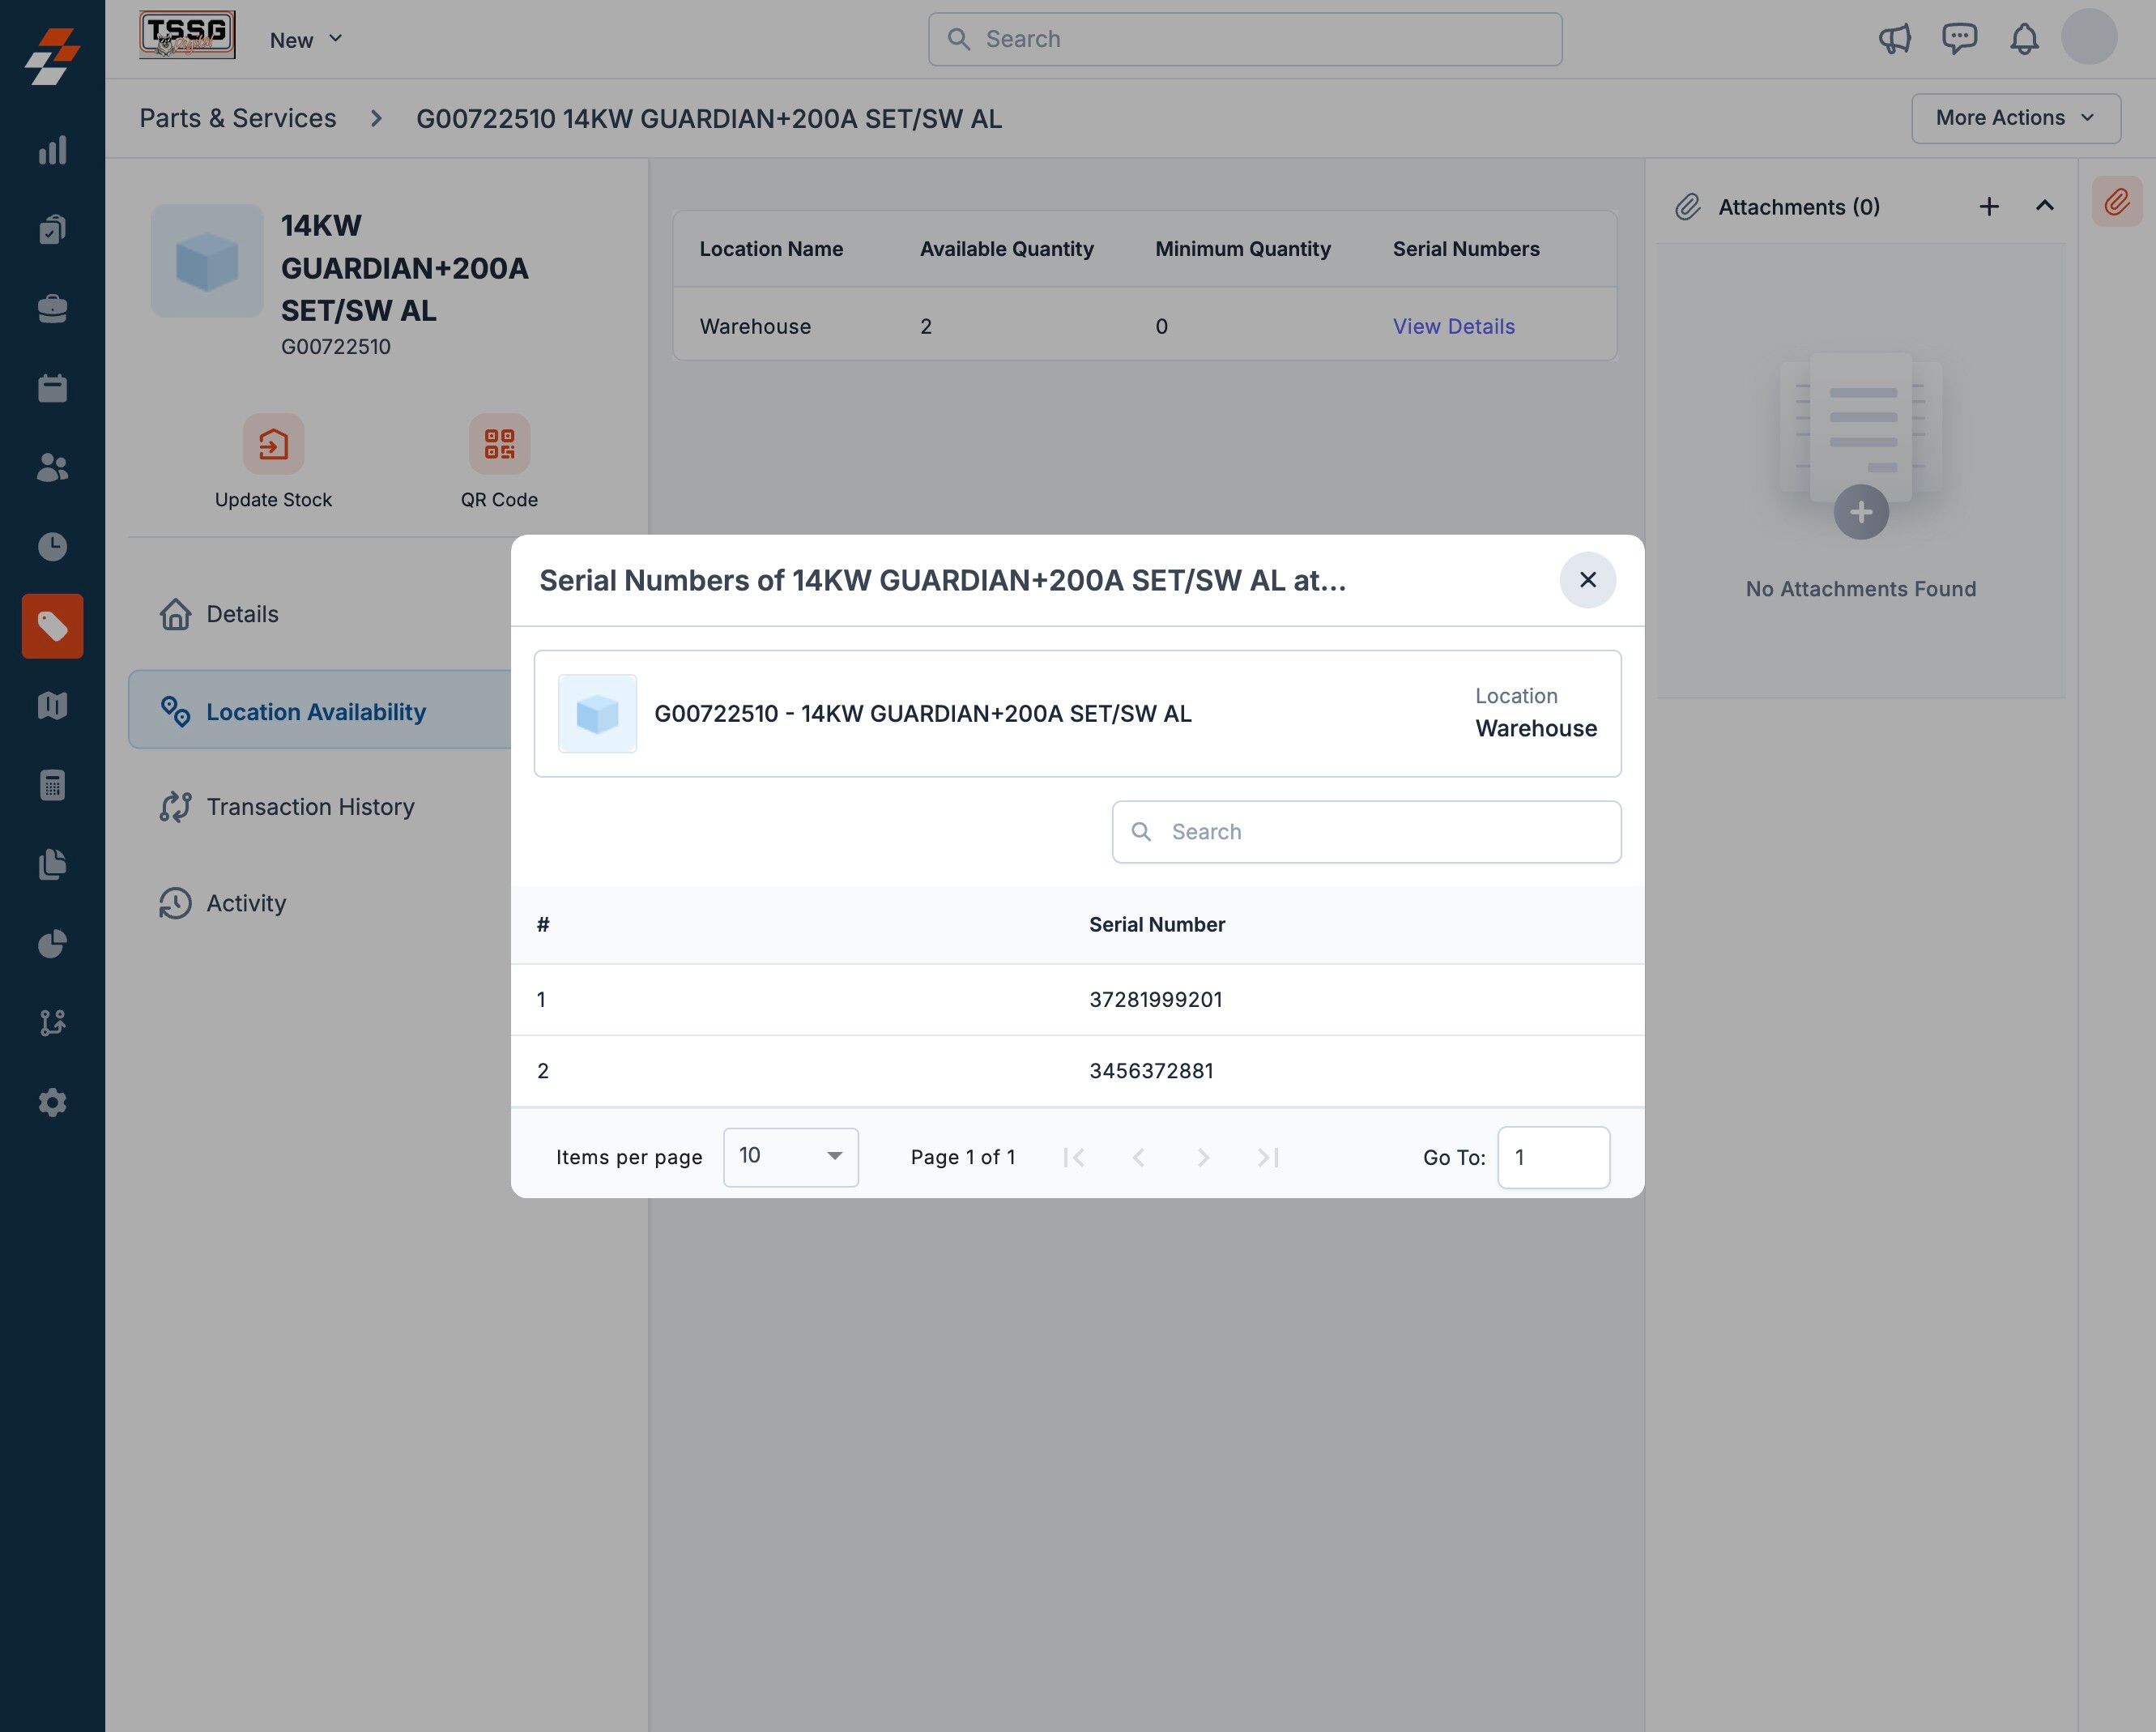The height and width of the screenshot is (1732, 2156).
Task: Click the add attachment plus icon
Action: click(x=1989, y=206)
